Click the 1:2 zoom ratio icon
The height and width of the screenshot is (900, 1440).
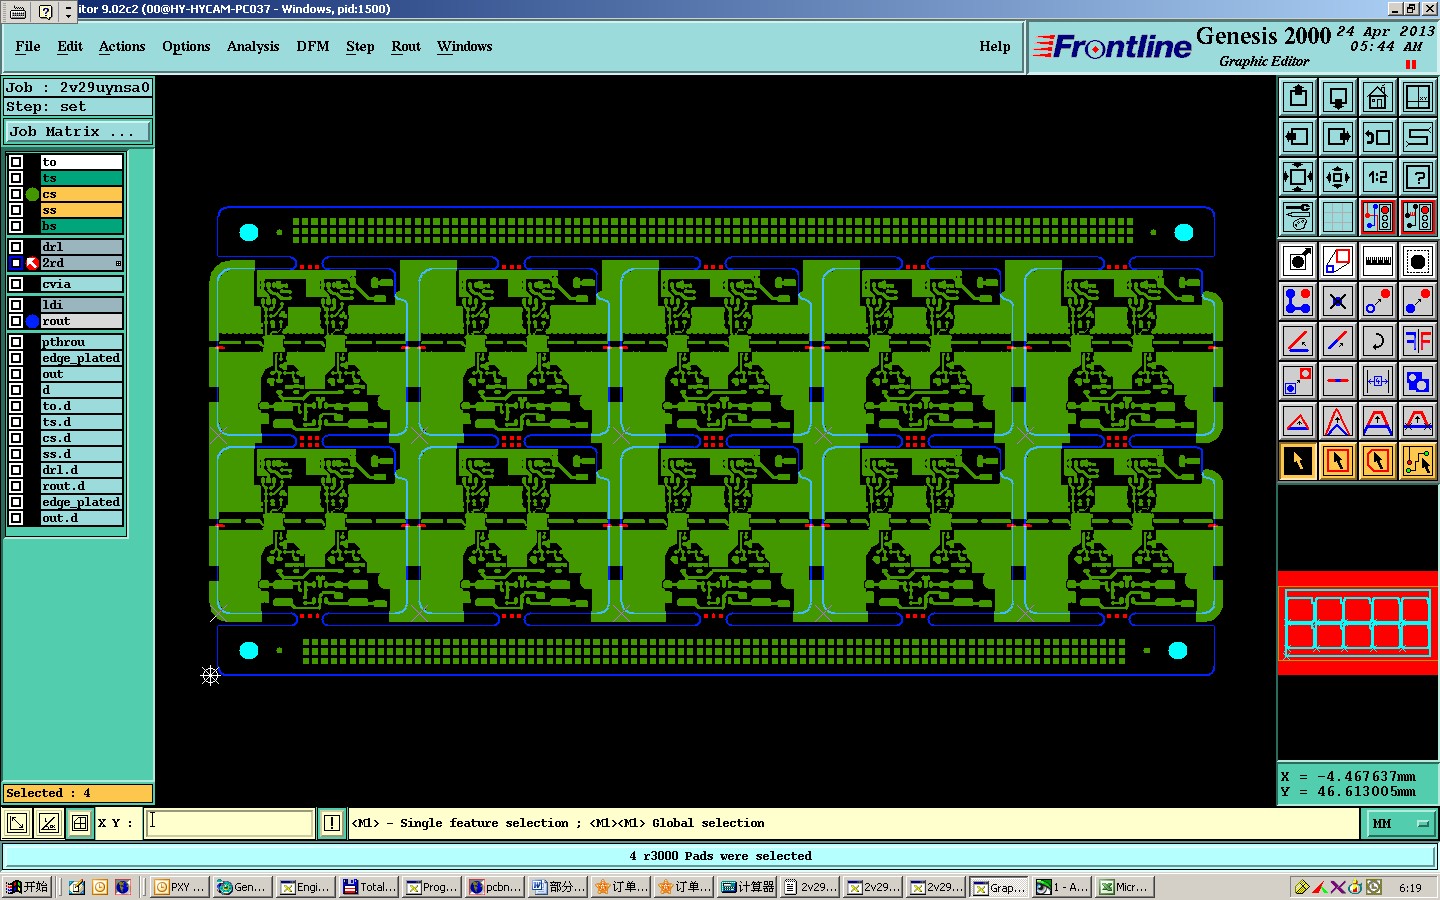(x=1378, y=177)
